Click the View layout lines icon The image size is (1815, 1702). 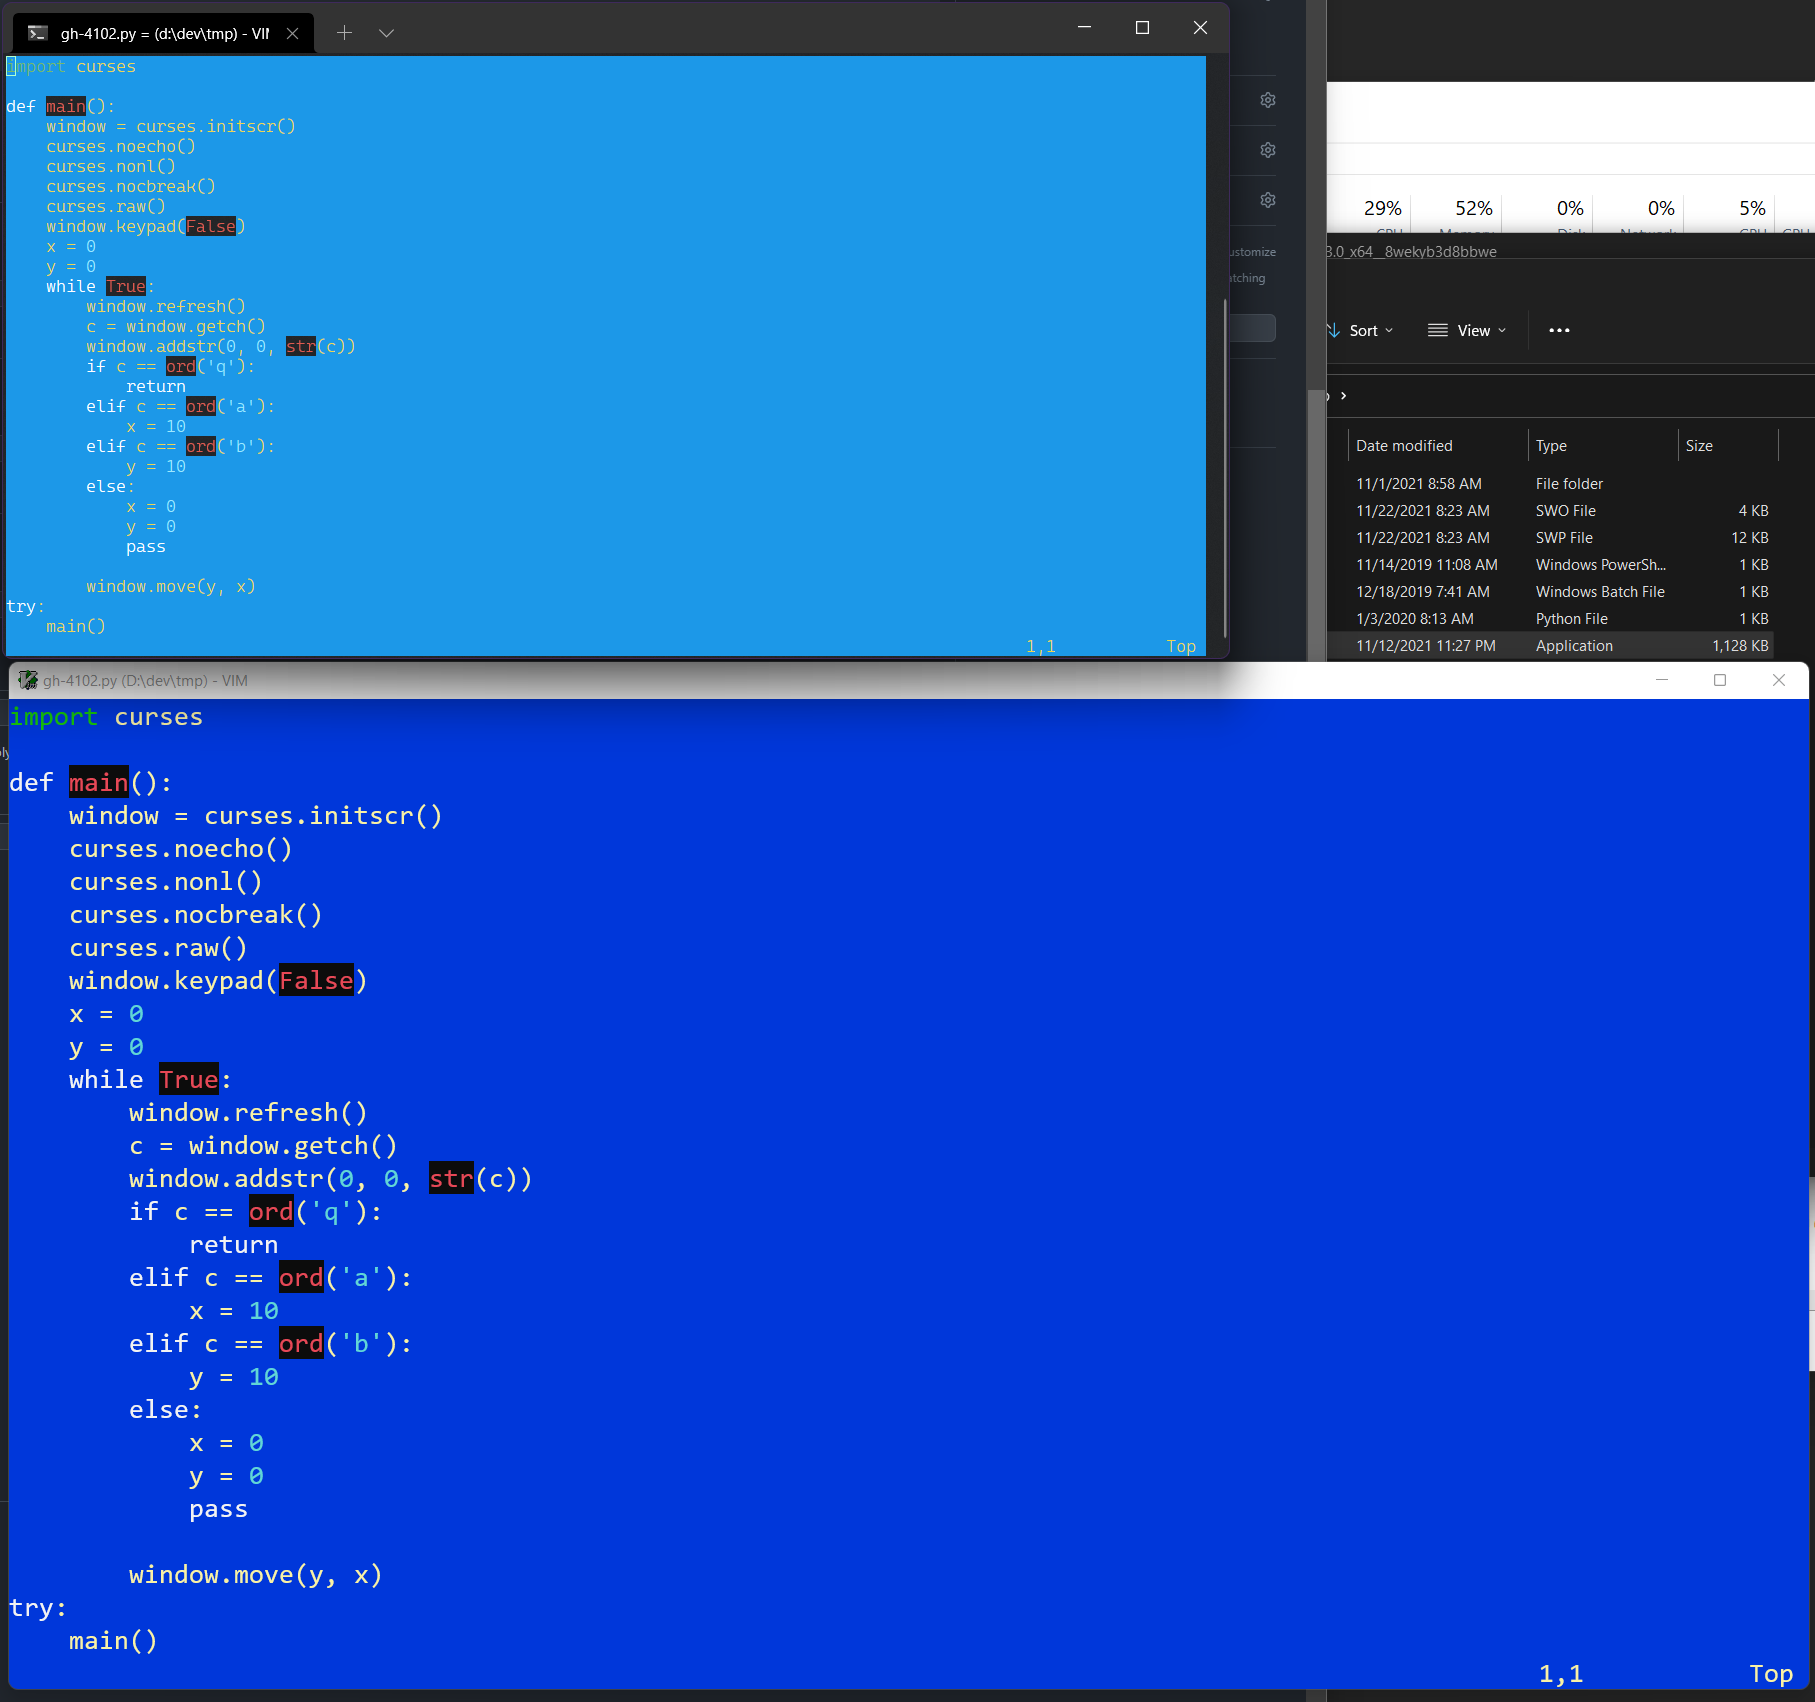pyautogui.click(x=1437, y=330)
